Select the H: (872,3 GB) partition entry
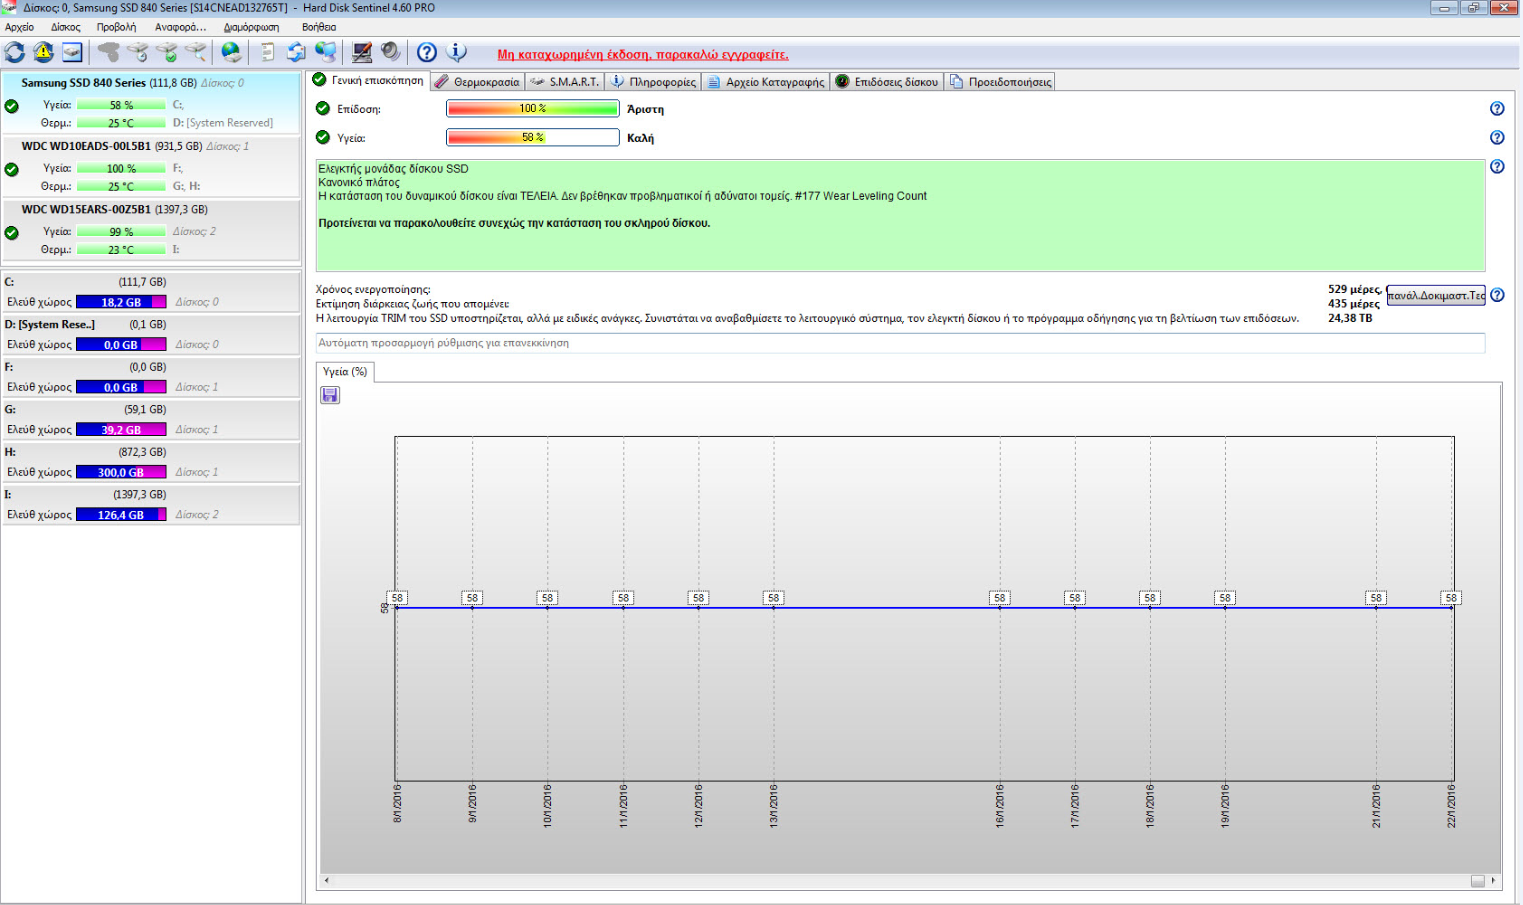Viewport: 1523px width, 905px height. click(151, 462)
